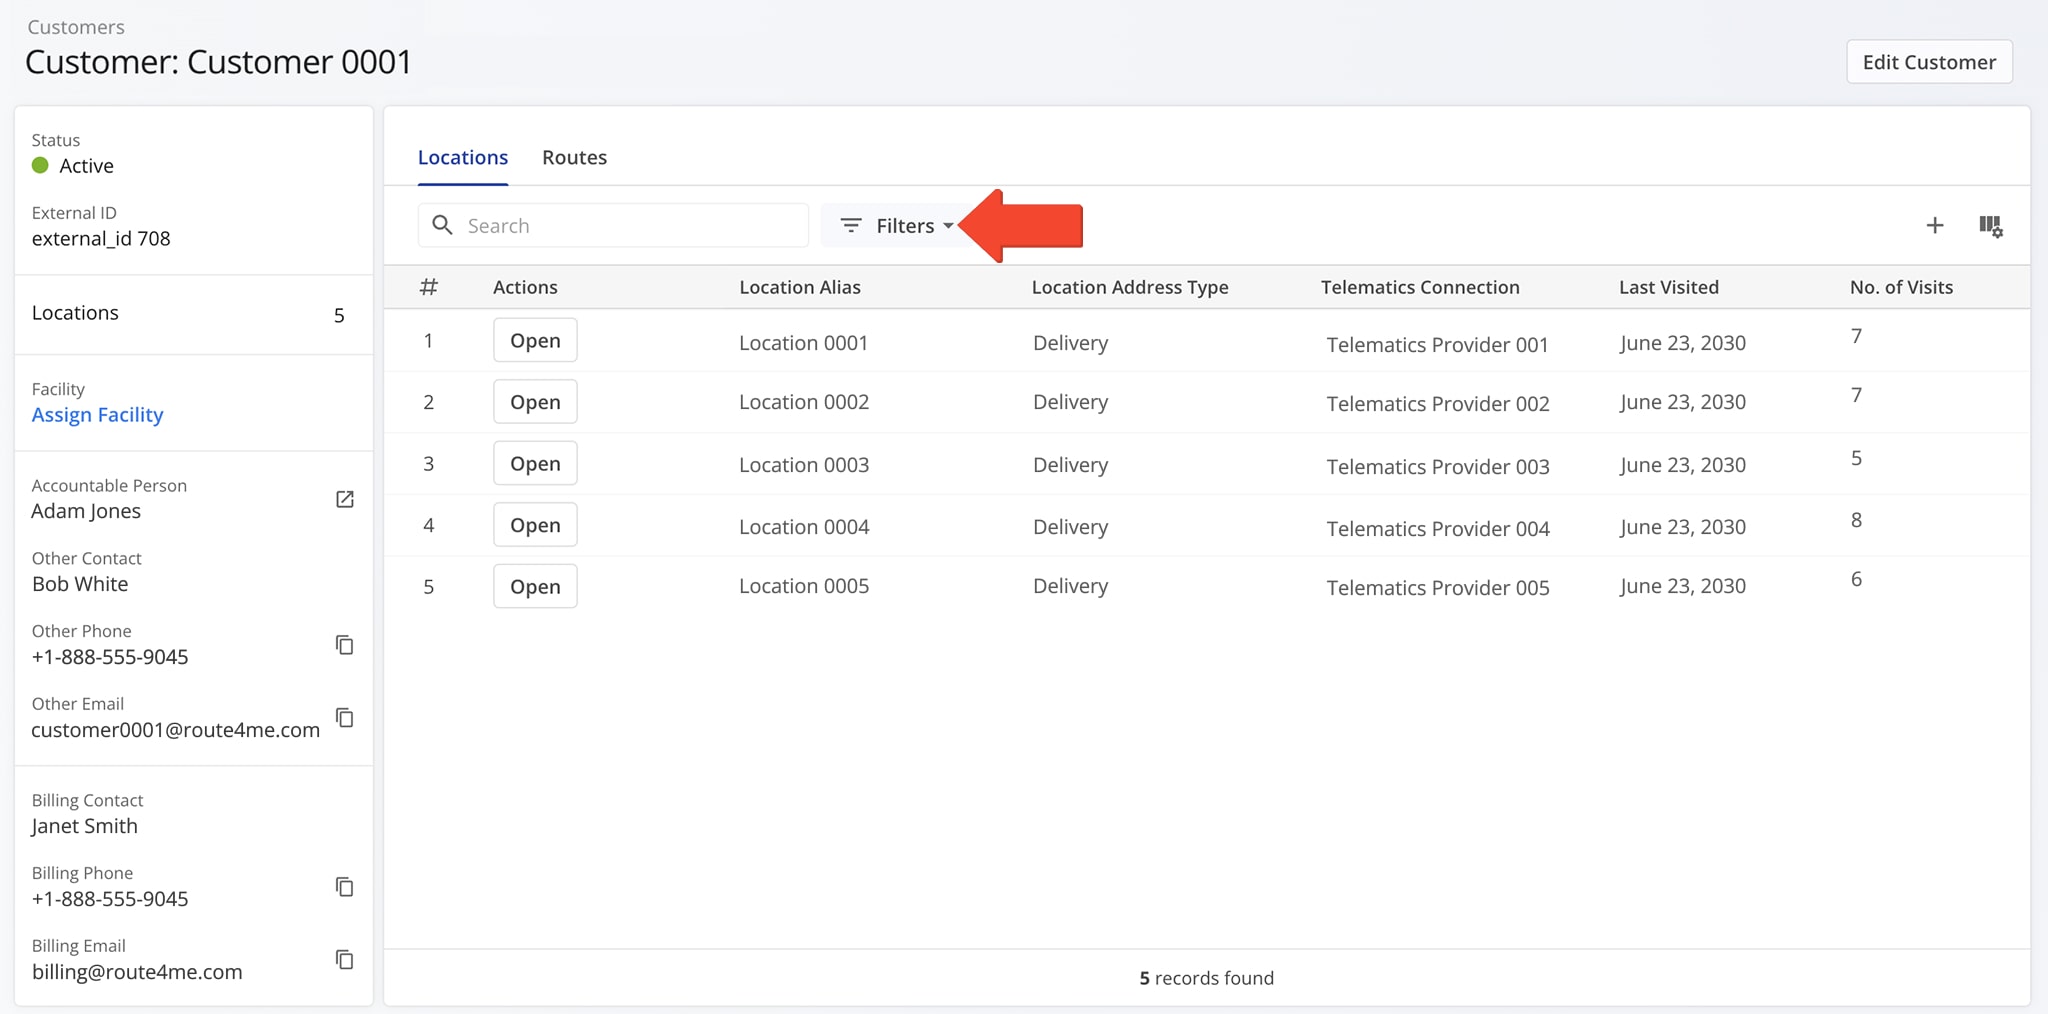Screen dimensions: 2048x1014
Task: Go back via the Customers breadcrumb
Action: (x=76, y=26)
